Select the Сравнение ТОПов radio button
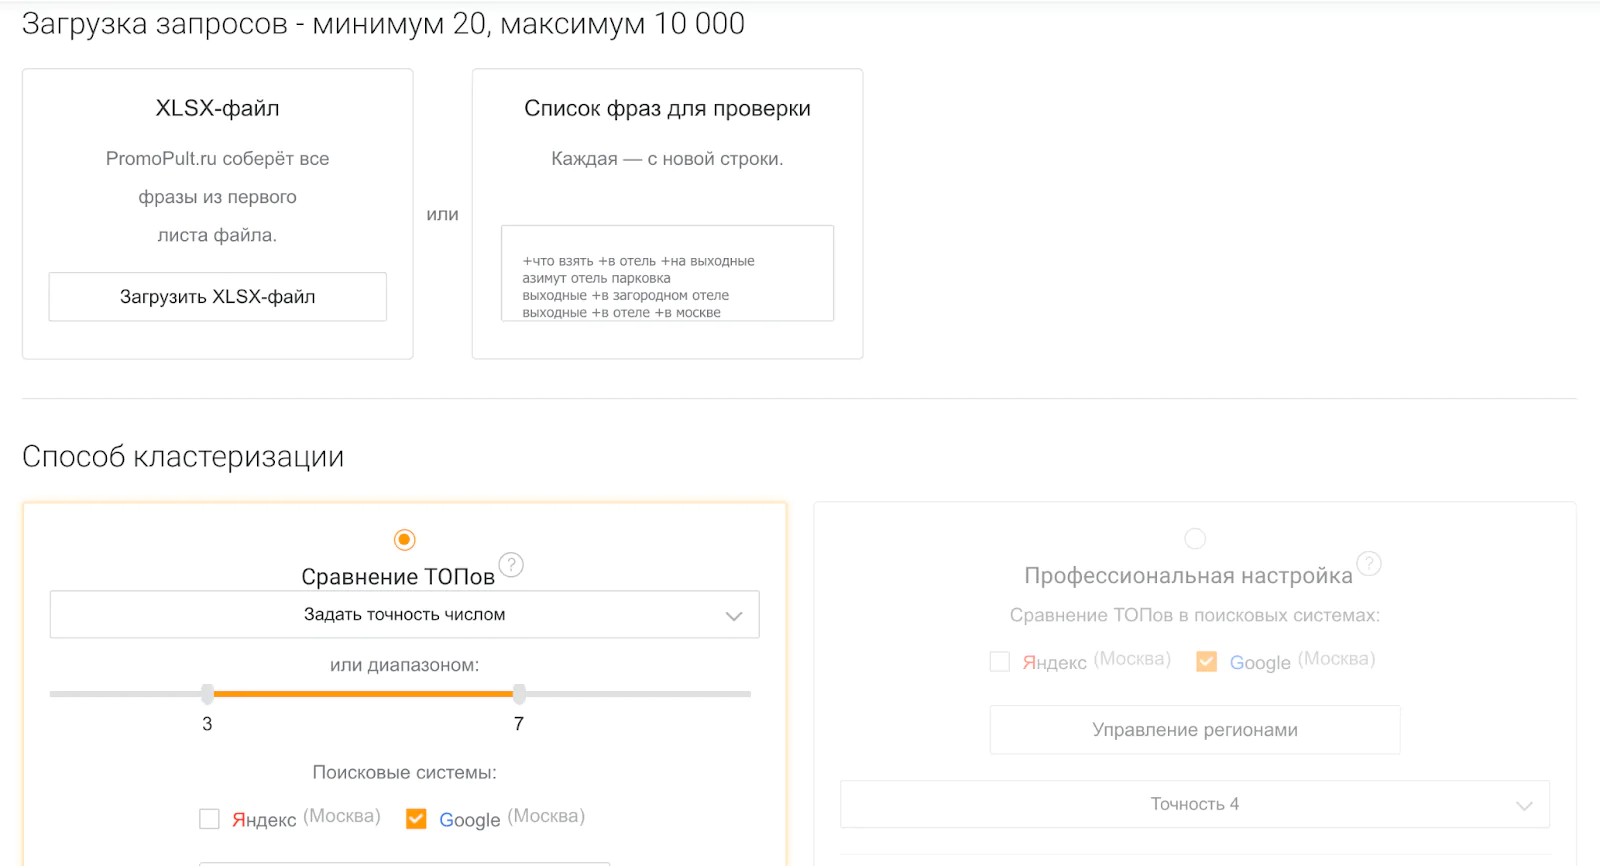1600x866 pixels. (x=405, y=540)
